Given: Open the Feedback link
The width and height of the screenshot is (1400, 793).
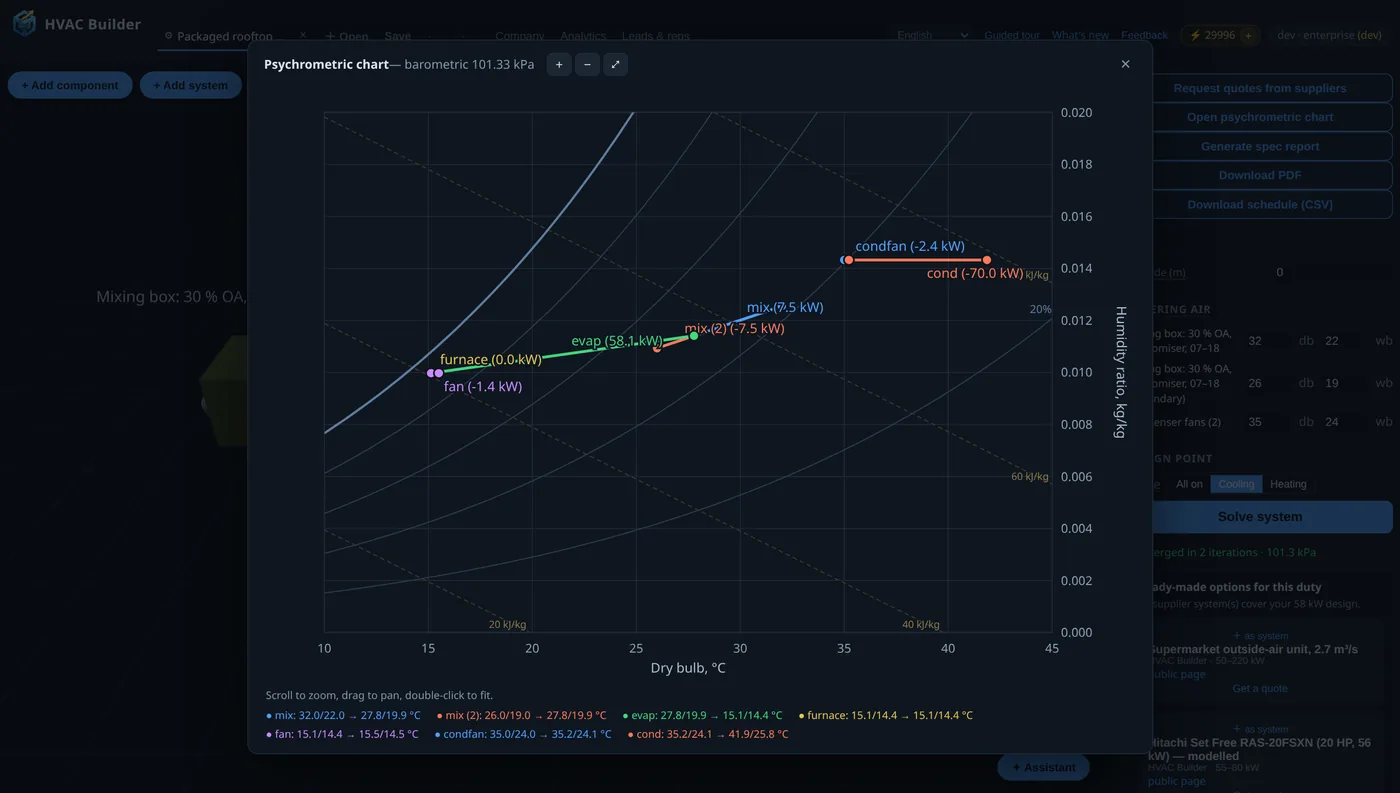Looking at the screenshot, I should pos(1144,35).
